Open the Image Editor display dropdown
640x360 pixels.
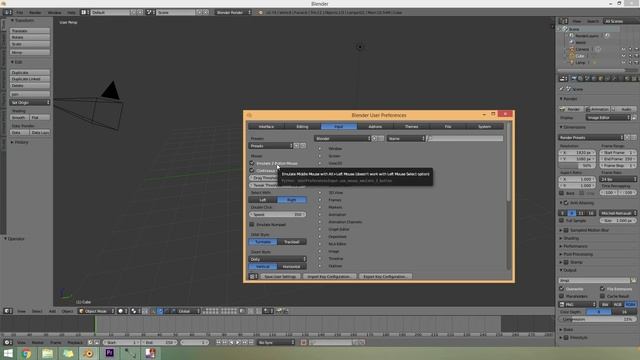point(609,118)
